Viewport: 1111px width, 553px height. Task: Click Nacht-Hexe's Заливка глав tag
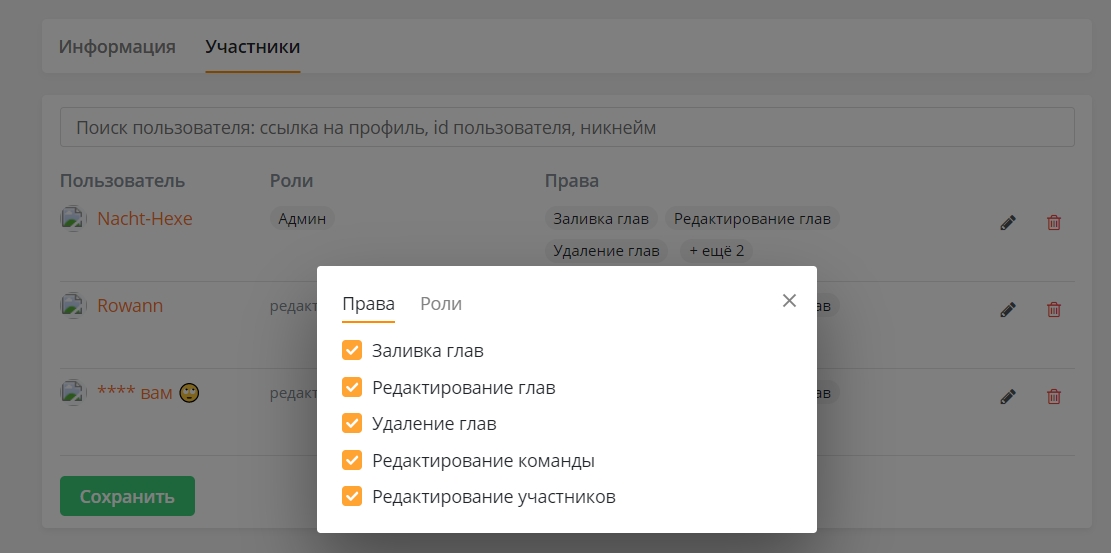click(602, 219)
